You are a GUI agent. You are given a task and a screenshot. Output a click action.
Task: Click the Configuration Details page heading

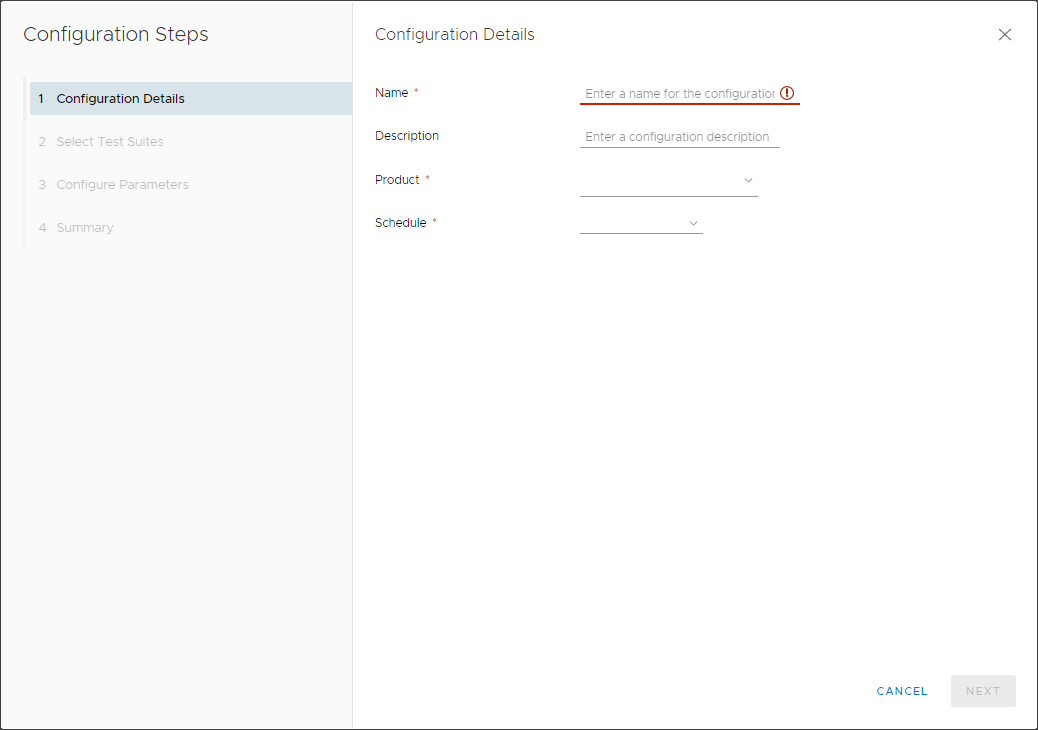[454, 35]
